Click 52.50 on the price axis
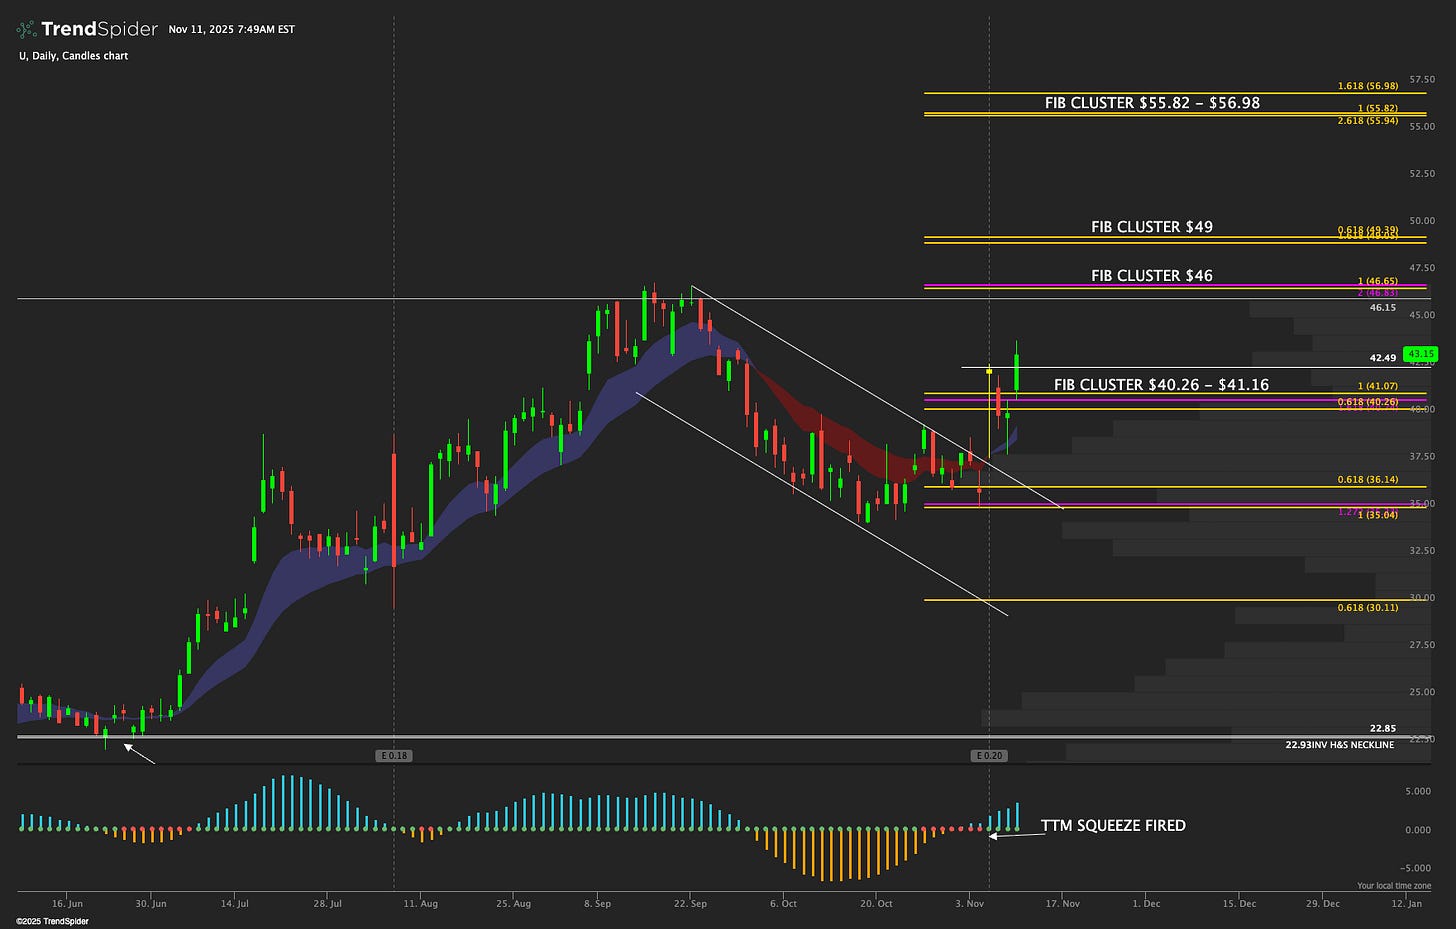 pos(1422,174)
